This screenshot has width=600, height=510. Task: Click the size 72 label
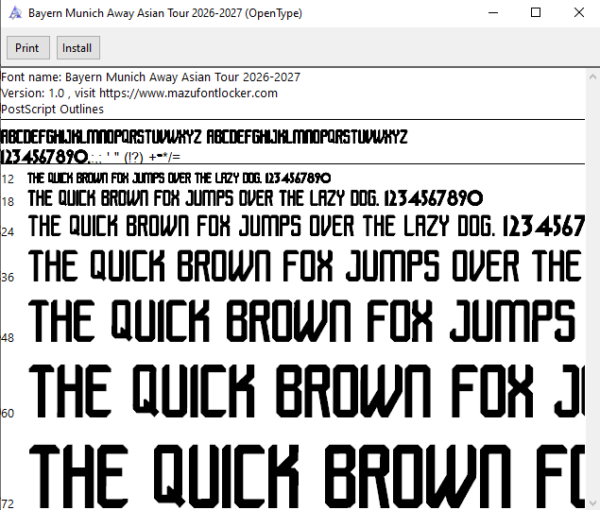[x=7, y=504]
